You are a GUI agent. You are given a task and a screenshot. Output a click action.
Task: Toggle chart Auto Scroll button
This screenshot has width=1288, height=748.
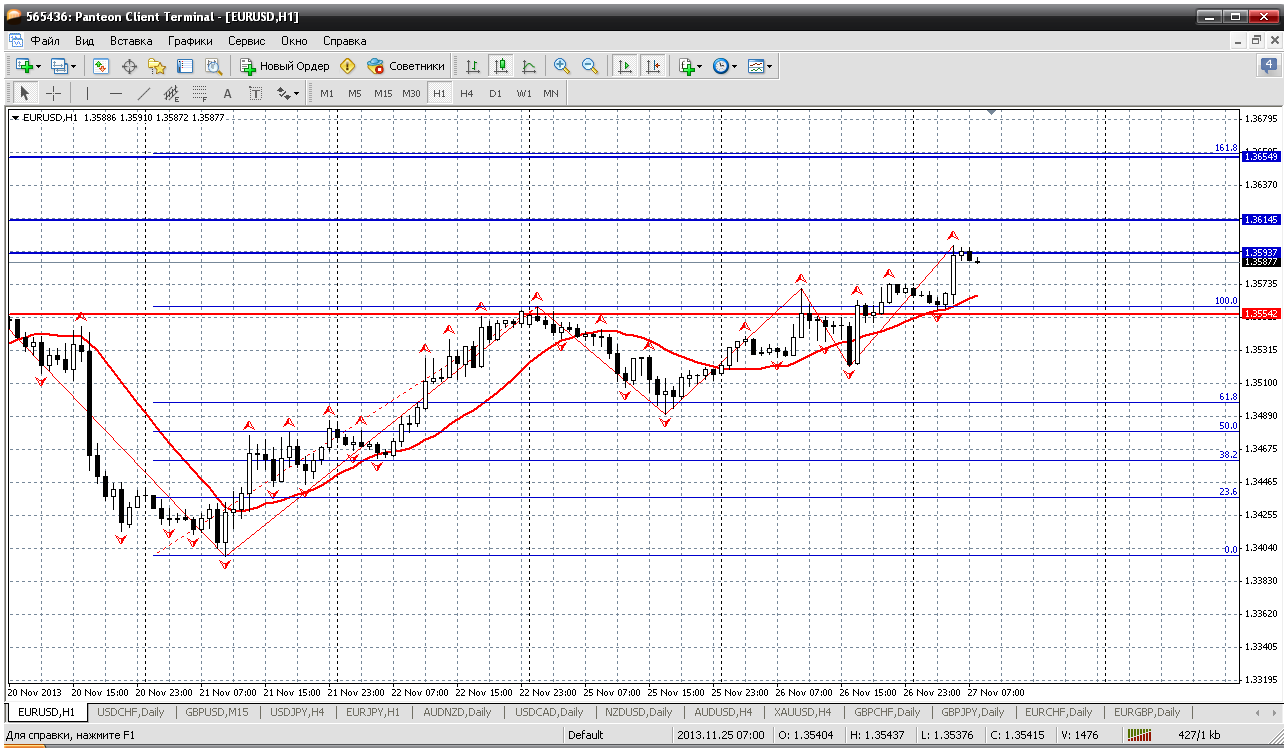click(x=625, y=66)
